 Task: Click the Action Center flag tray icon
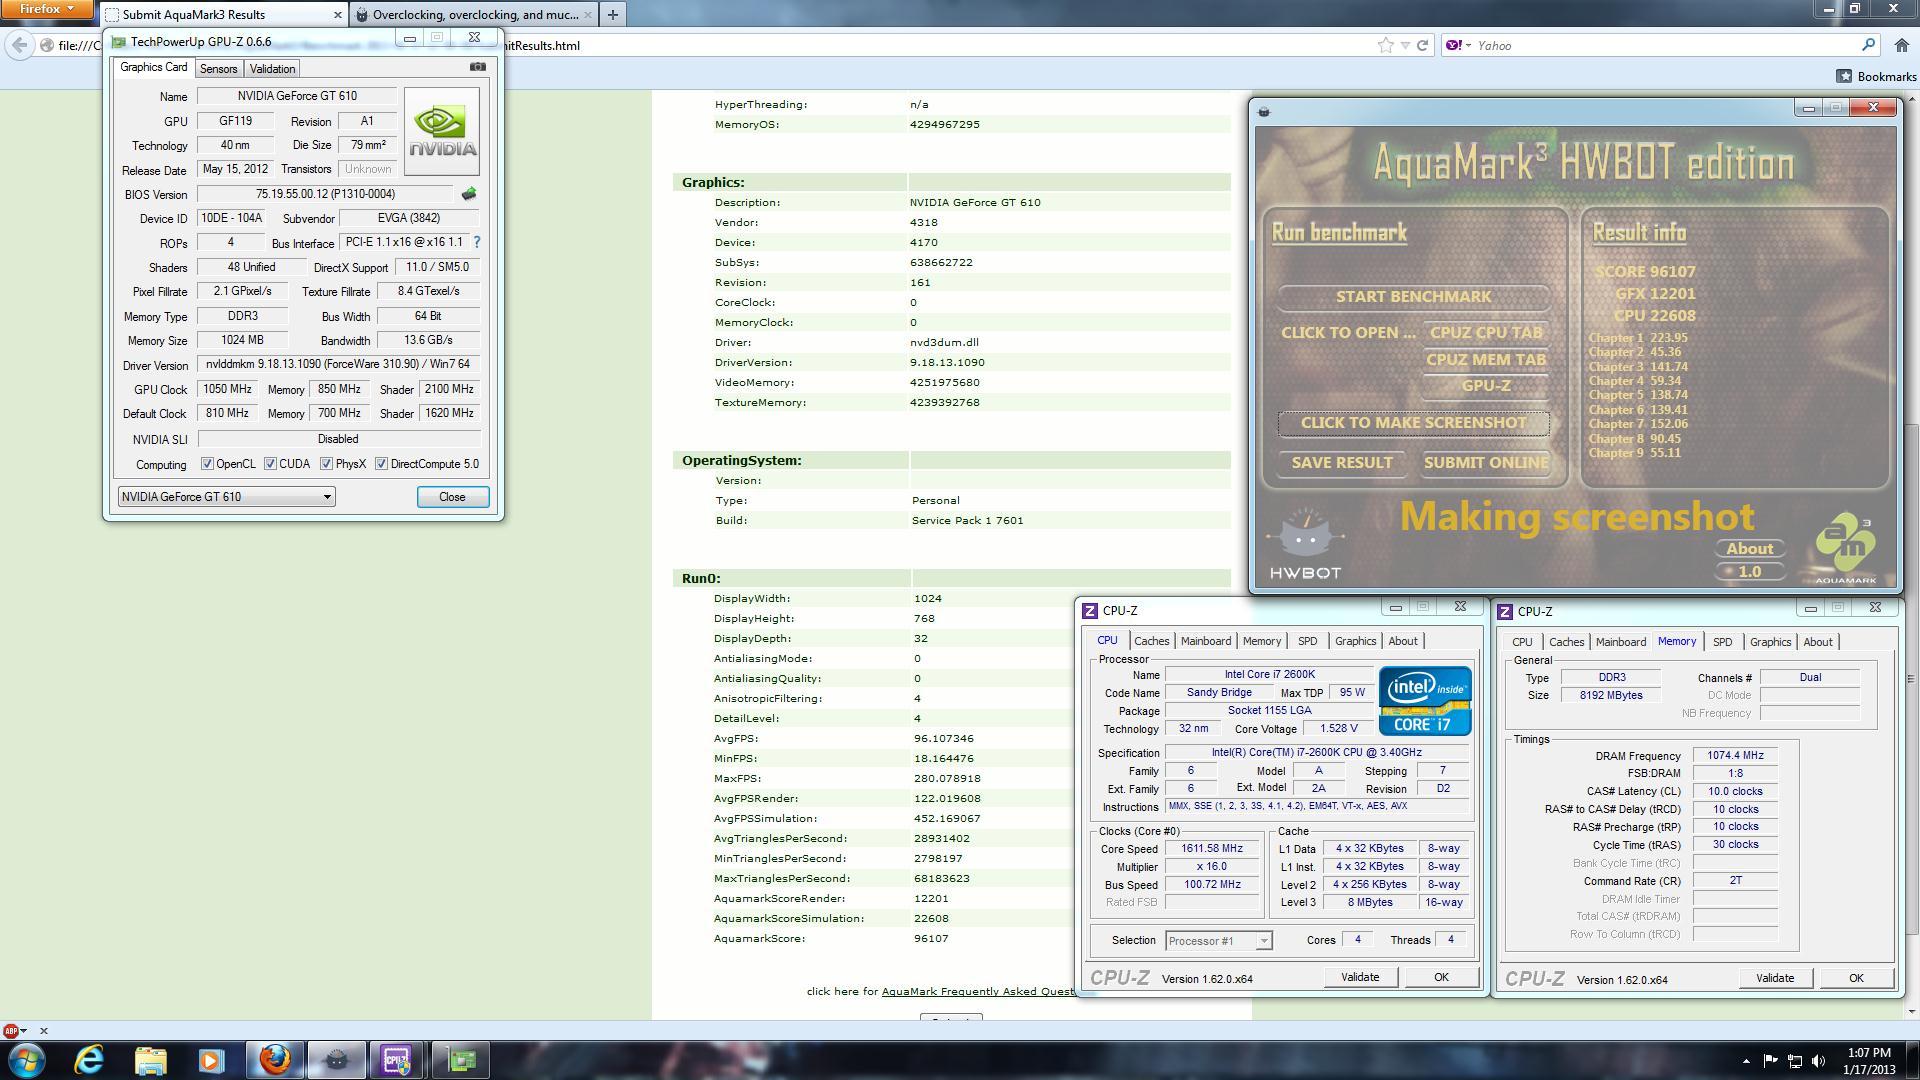coord(1770,1061)
